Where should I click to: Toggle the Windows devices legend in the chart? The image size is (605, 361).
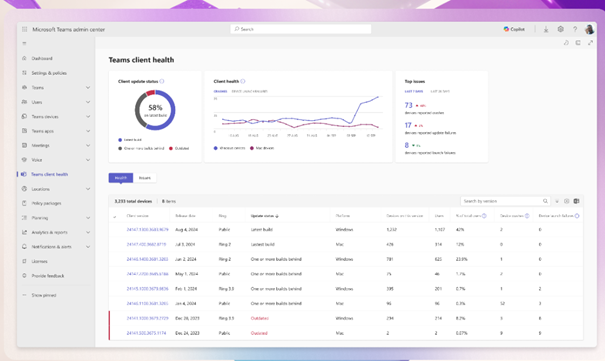click(229, 148)
